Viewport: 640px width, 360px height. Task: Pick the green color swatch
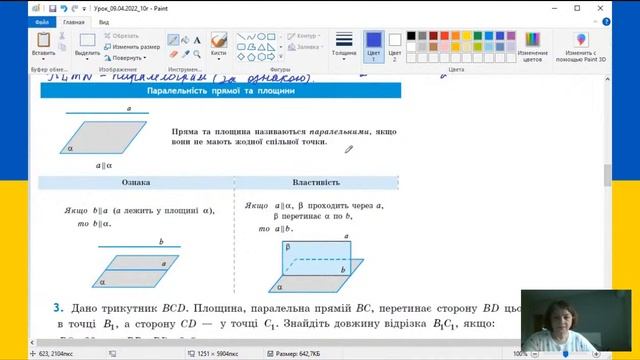pos(478,36)
